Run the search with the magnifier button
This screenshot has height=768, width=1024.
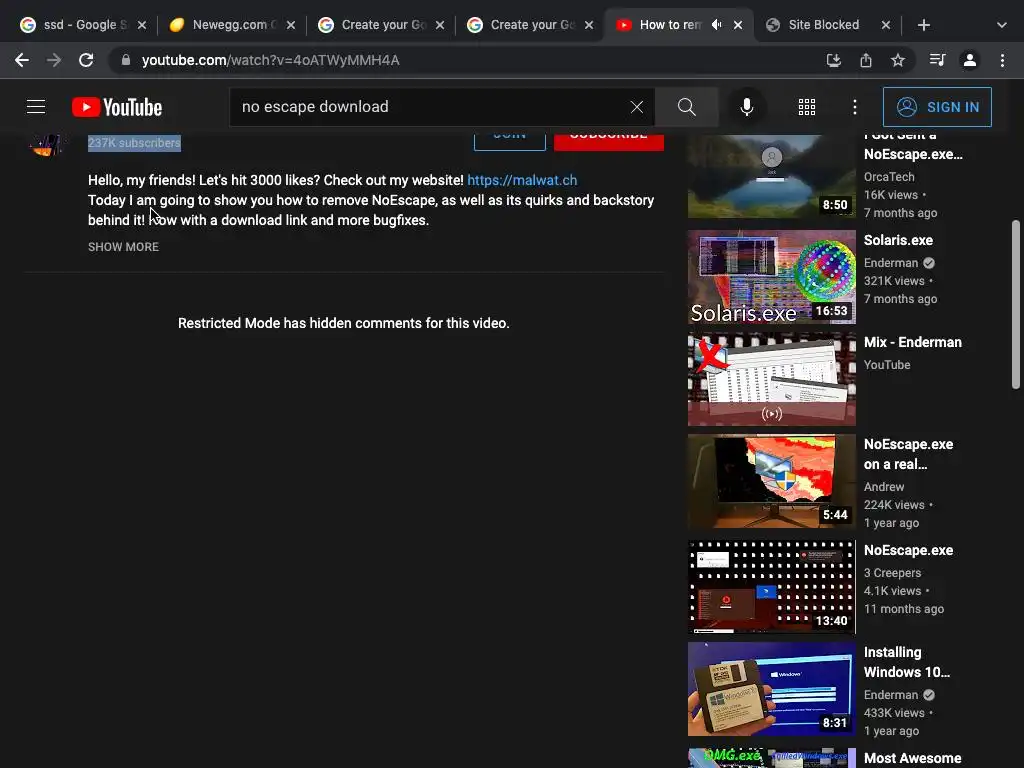pos(686,106)
